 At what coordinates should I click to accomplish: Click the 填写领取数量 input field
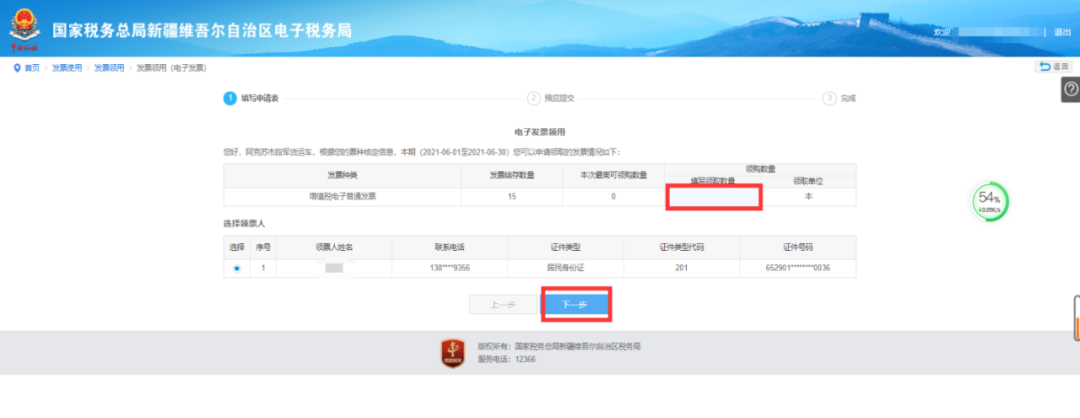click(x=714, y=196)
